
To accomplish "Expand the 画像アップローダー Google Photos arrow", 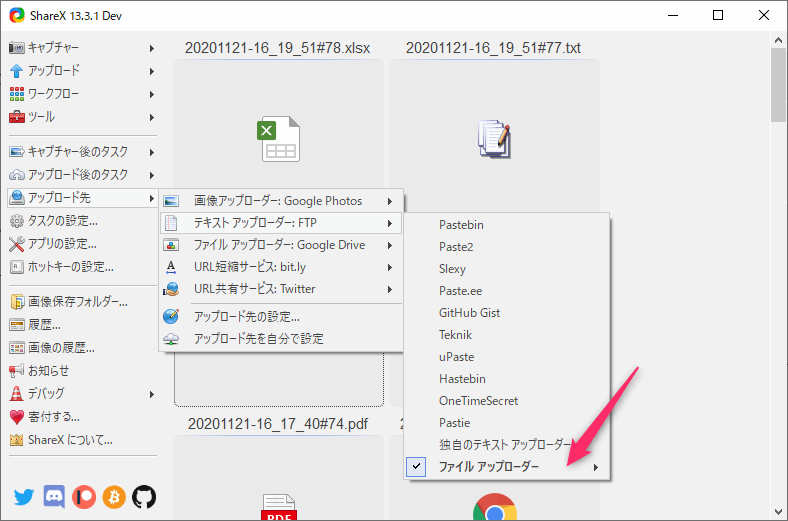I will tap(389, 201).
